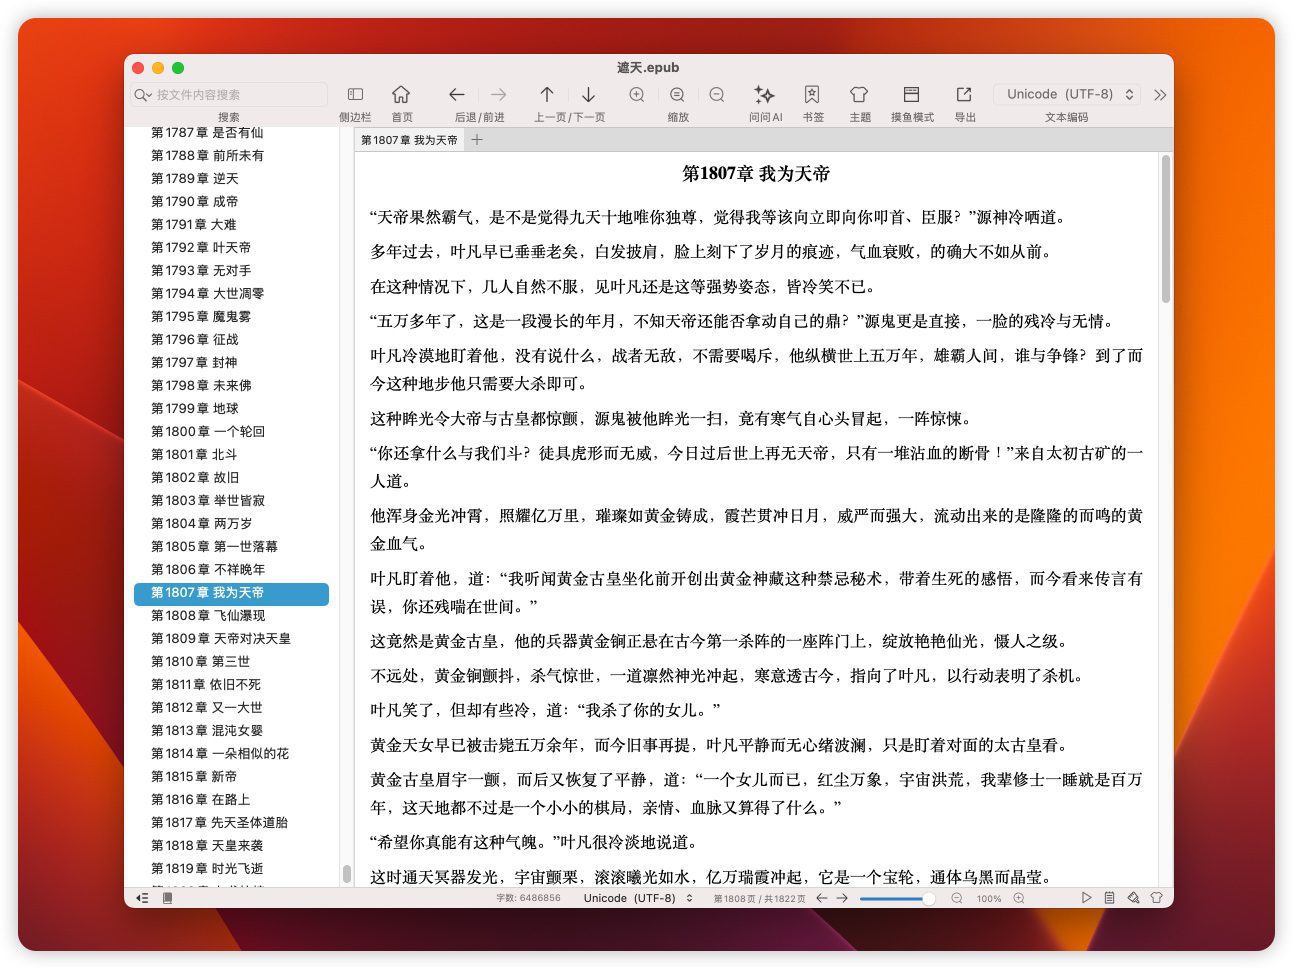1293x969 pixels.
Task: Click the export (导出) icon
Action: tap(964, 95)
